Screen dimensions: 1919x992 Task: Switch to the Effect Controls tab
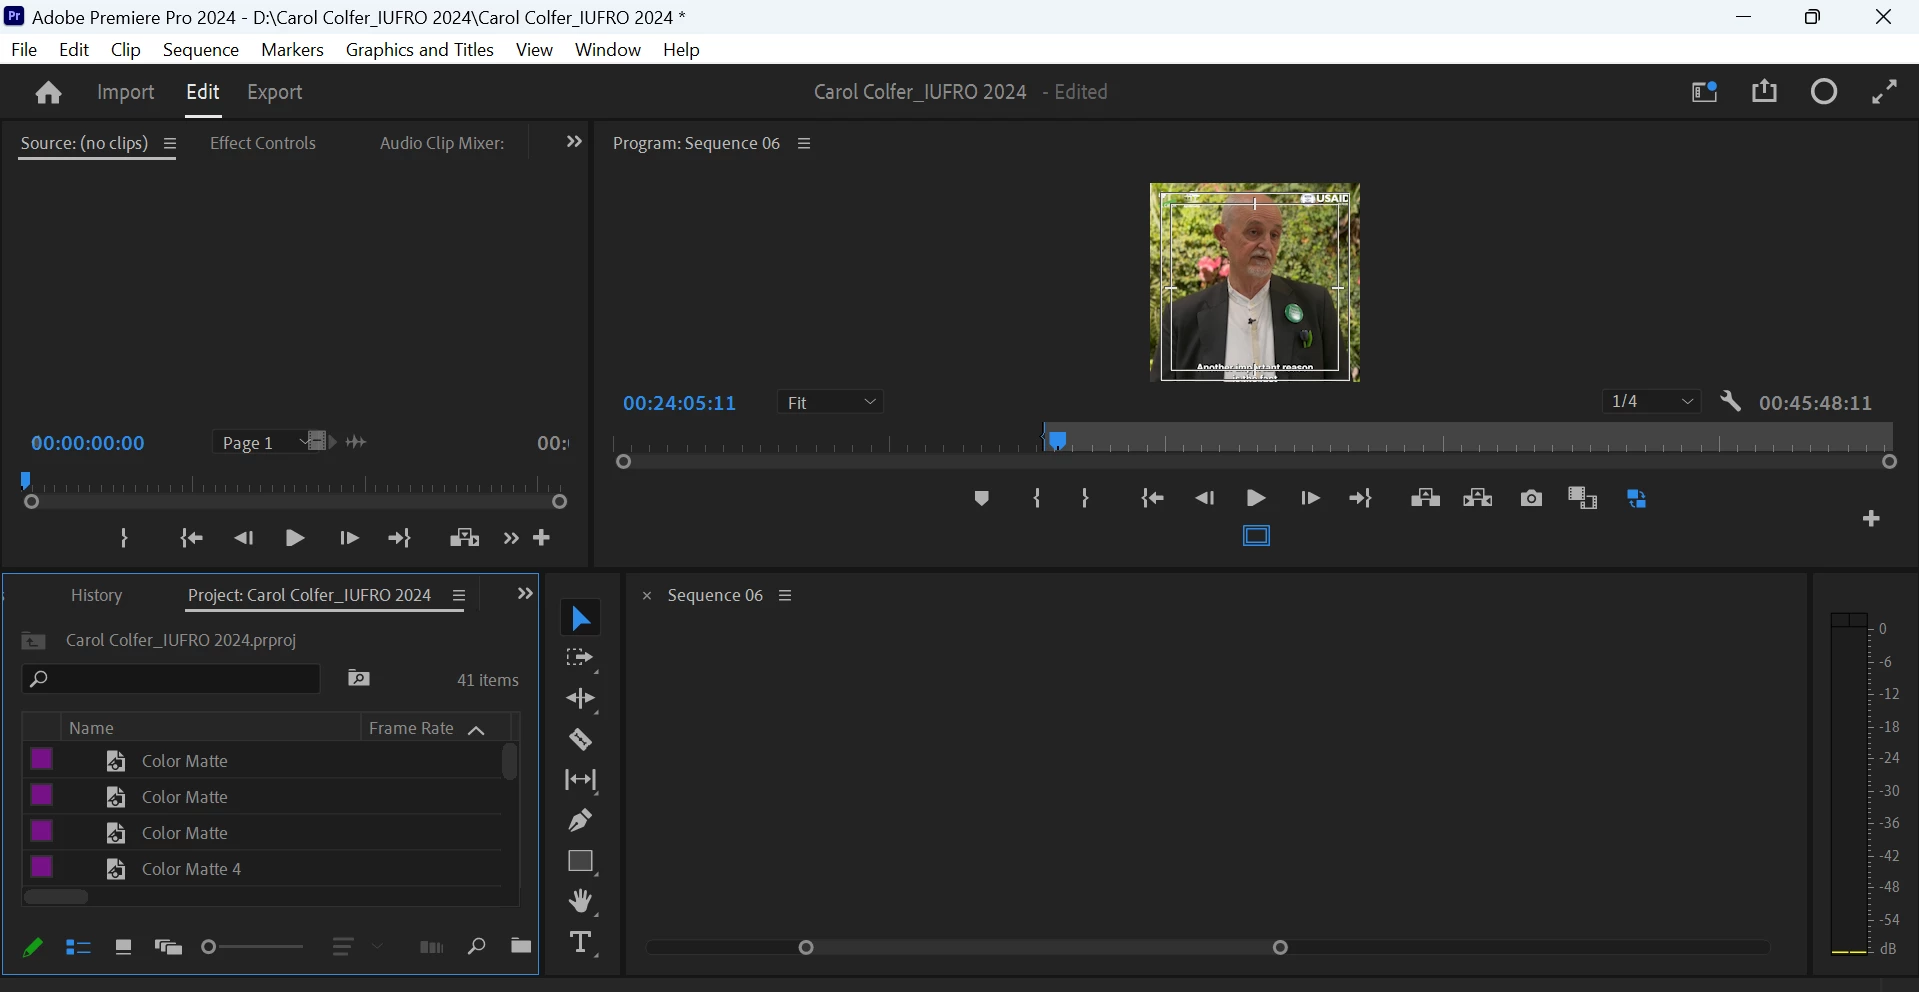coord(263,143)
